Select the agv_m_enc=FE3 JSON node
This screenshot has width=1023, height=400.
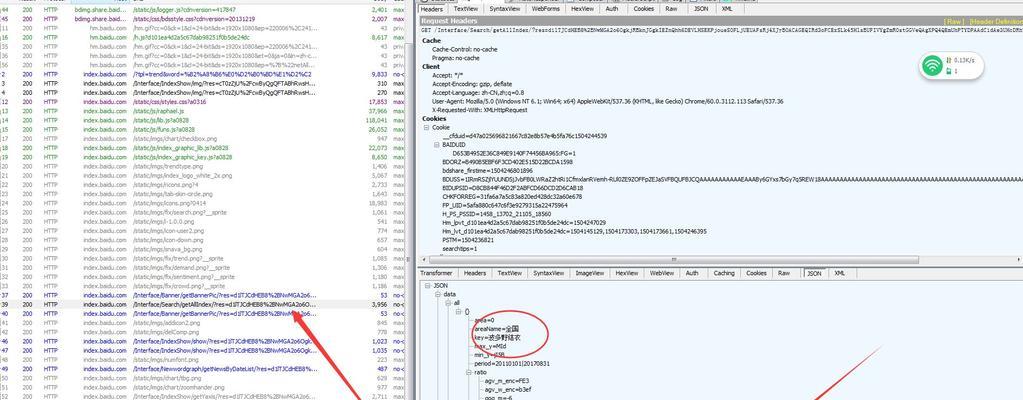click(507, 380)
